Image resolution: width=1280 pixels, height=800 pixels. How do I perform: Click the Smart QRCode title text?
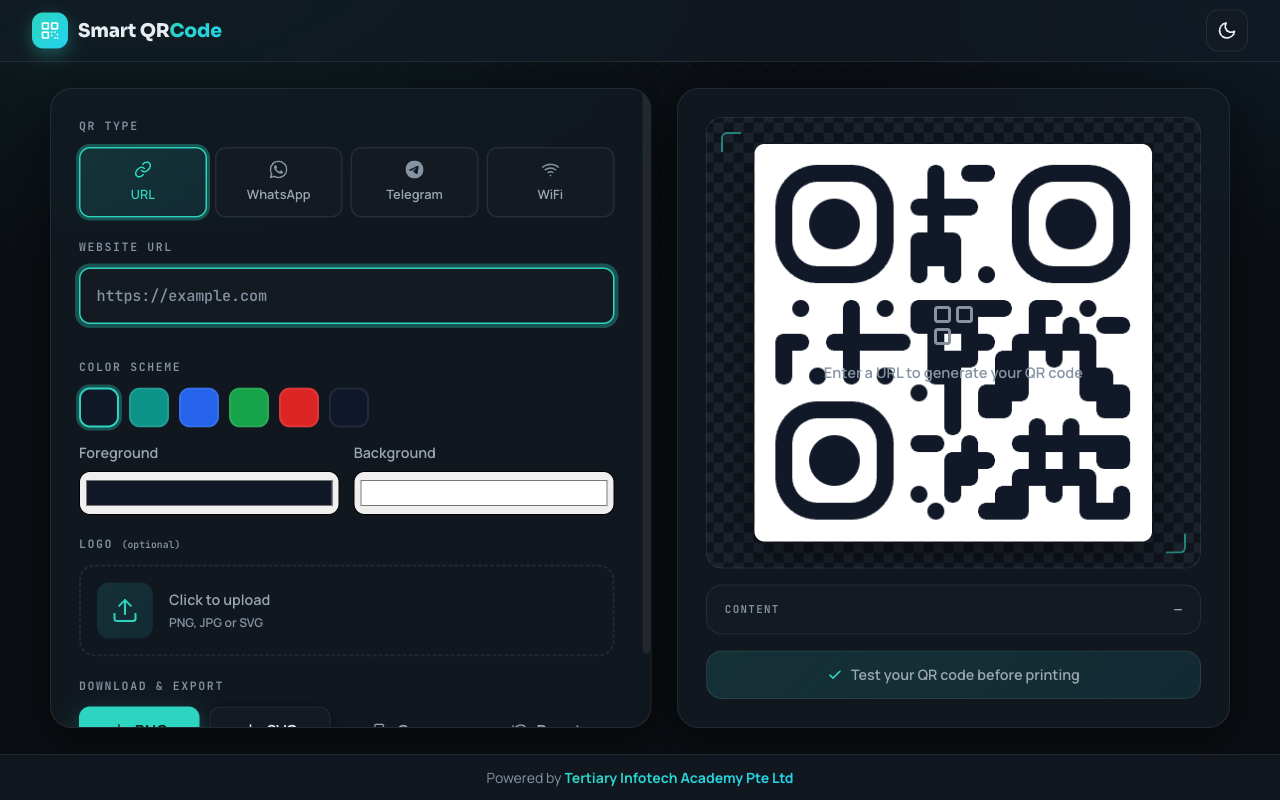150,30
